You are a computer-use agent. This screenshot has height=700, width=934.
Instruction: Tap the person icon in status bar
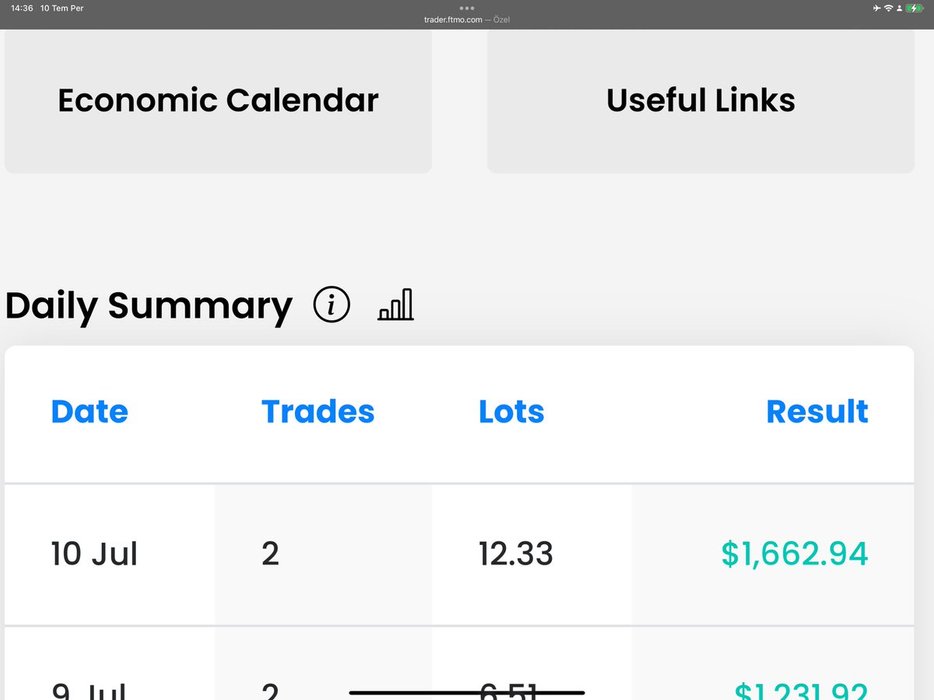pos(899,8)
